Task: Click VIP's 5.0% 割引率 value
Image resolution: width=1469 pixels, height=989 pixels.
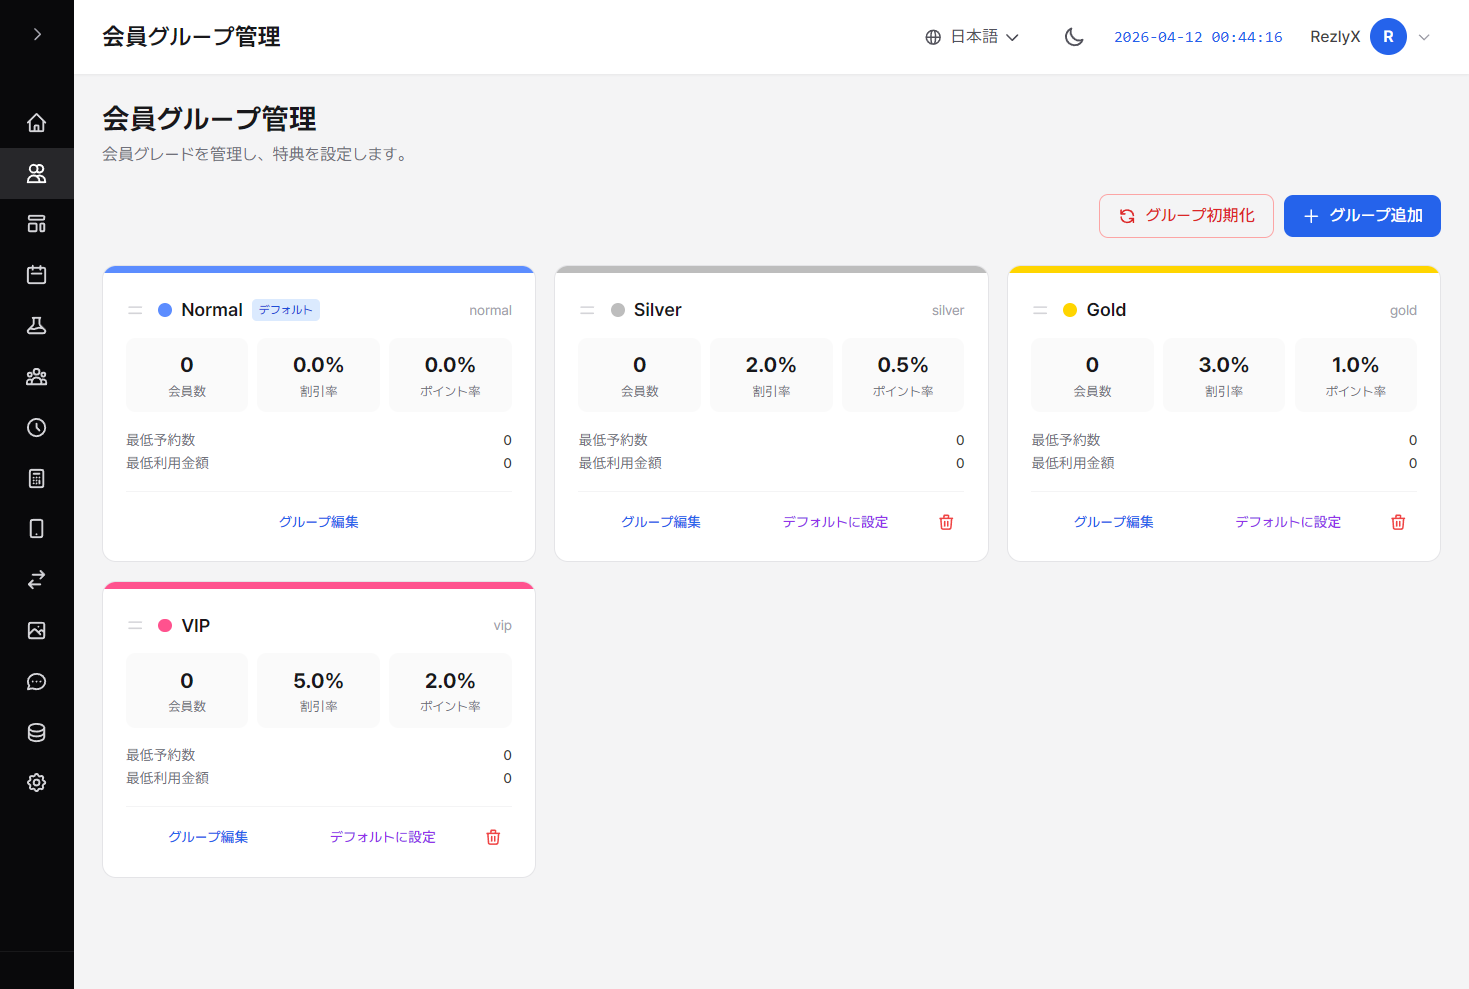Action: pyautogui.click(x=318, y=681)
